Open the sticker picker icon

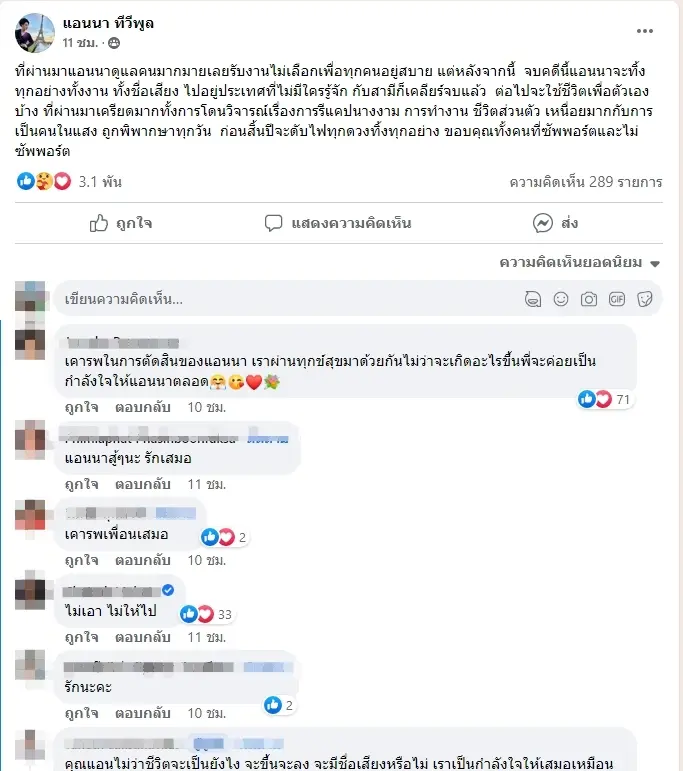645,299
